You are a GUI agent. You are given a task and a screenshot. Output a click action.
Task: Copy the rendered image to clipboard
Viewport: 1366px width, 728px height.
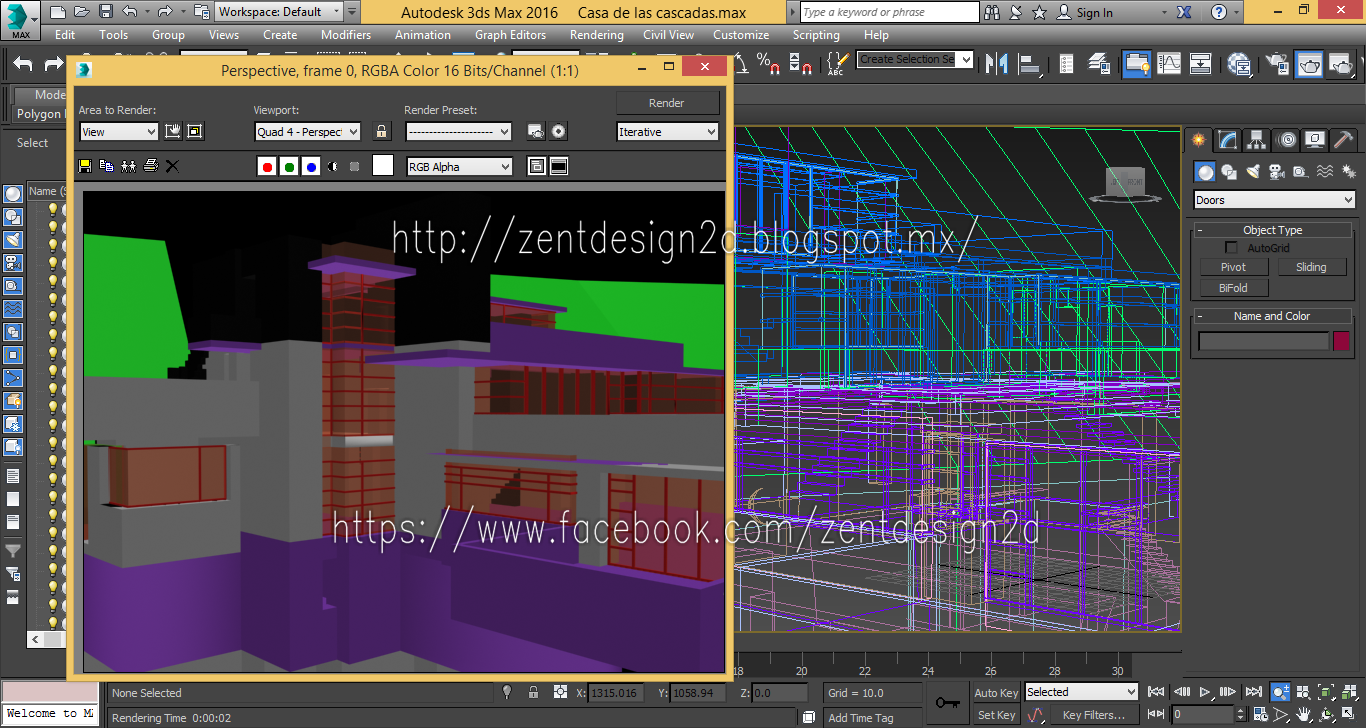point(106,166)
